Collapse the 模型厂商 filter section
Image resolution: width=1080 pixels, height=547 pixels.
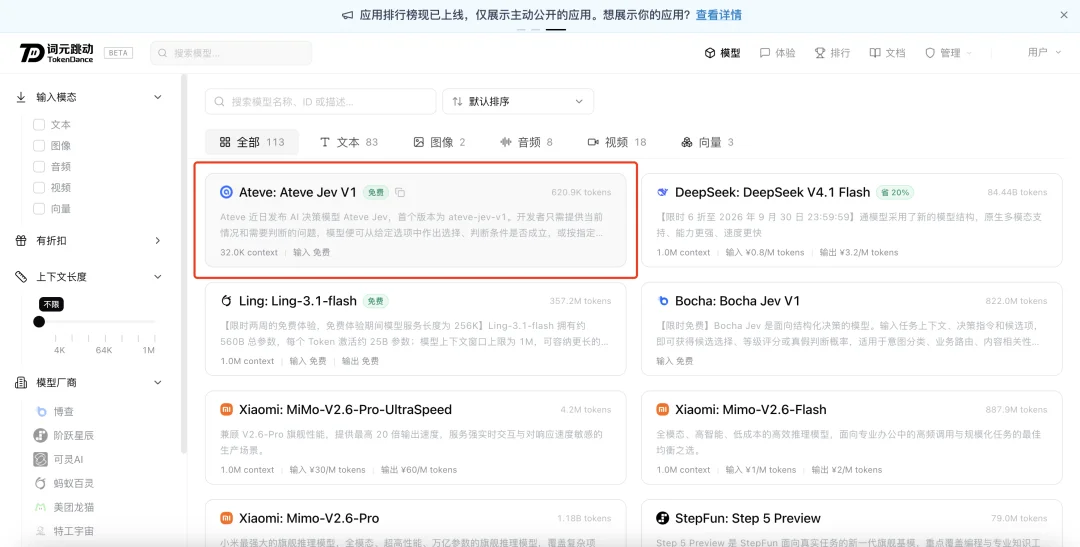tap(158, 382)
